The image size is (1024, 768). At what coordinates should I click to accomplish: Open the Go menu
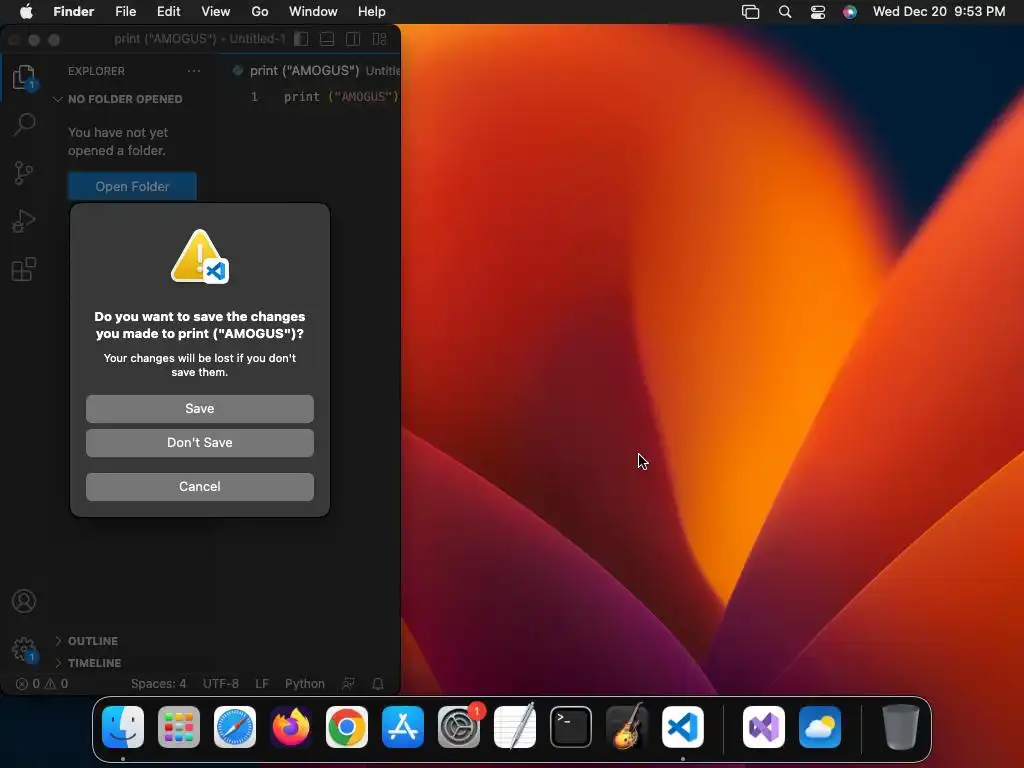260,11
